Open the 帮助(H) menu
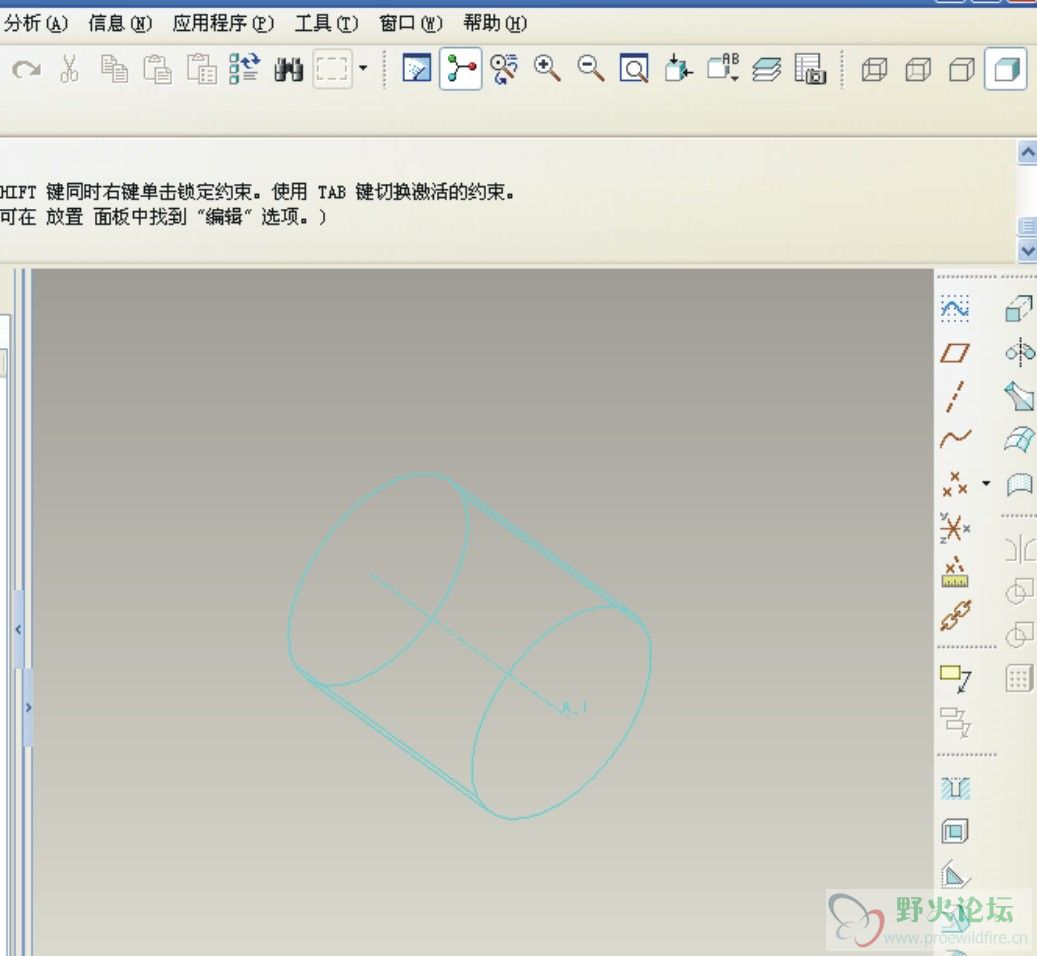1037x956 pixels. [x=495, y=24]
